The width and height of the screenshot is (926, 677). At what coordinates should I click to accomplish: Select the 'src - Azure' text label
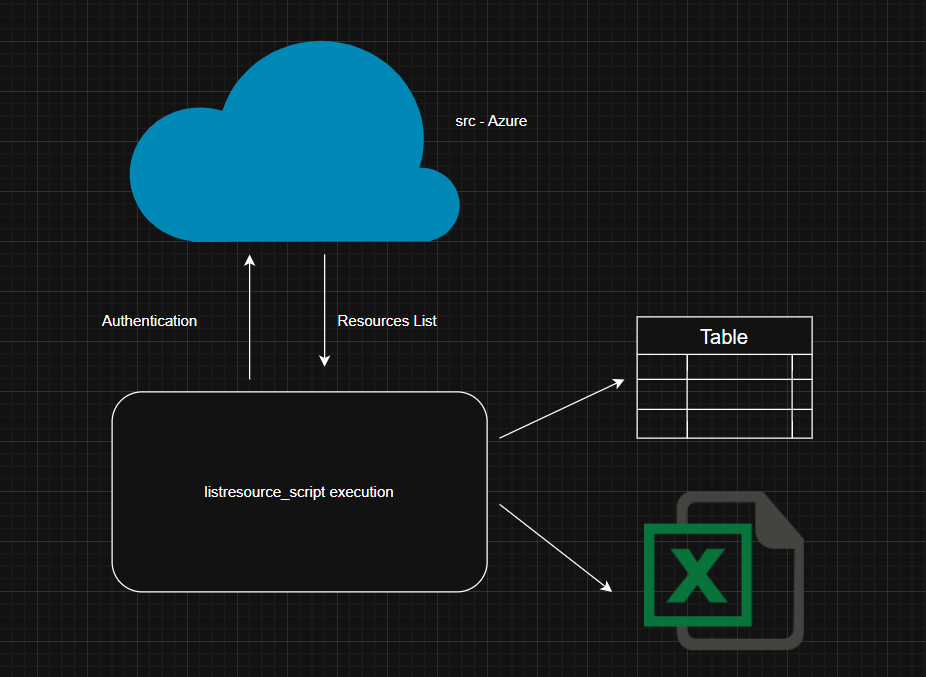point(491,120)
